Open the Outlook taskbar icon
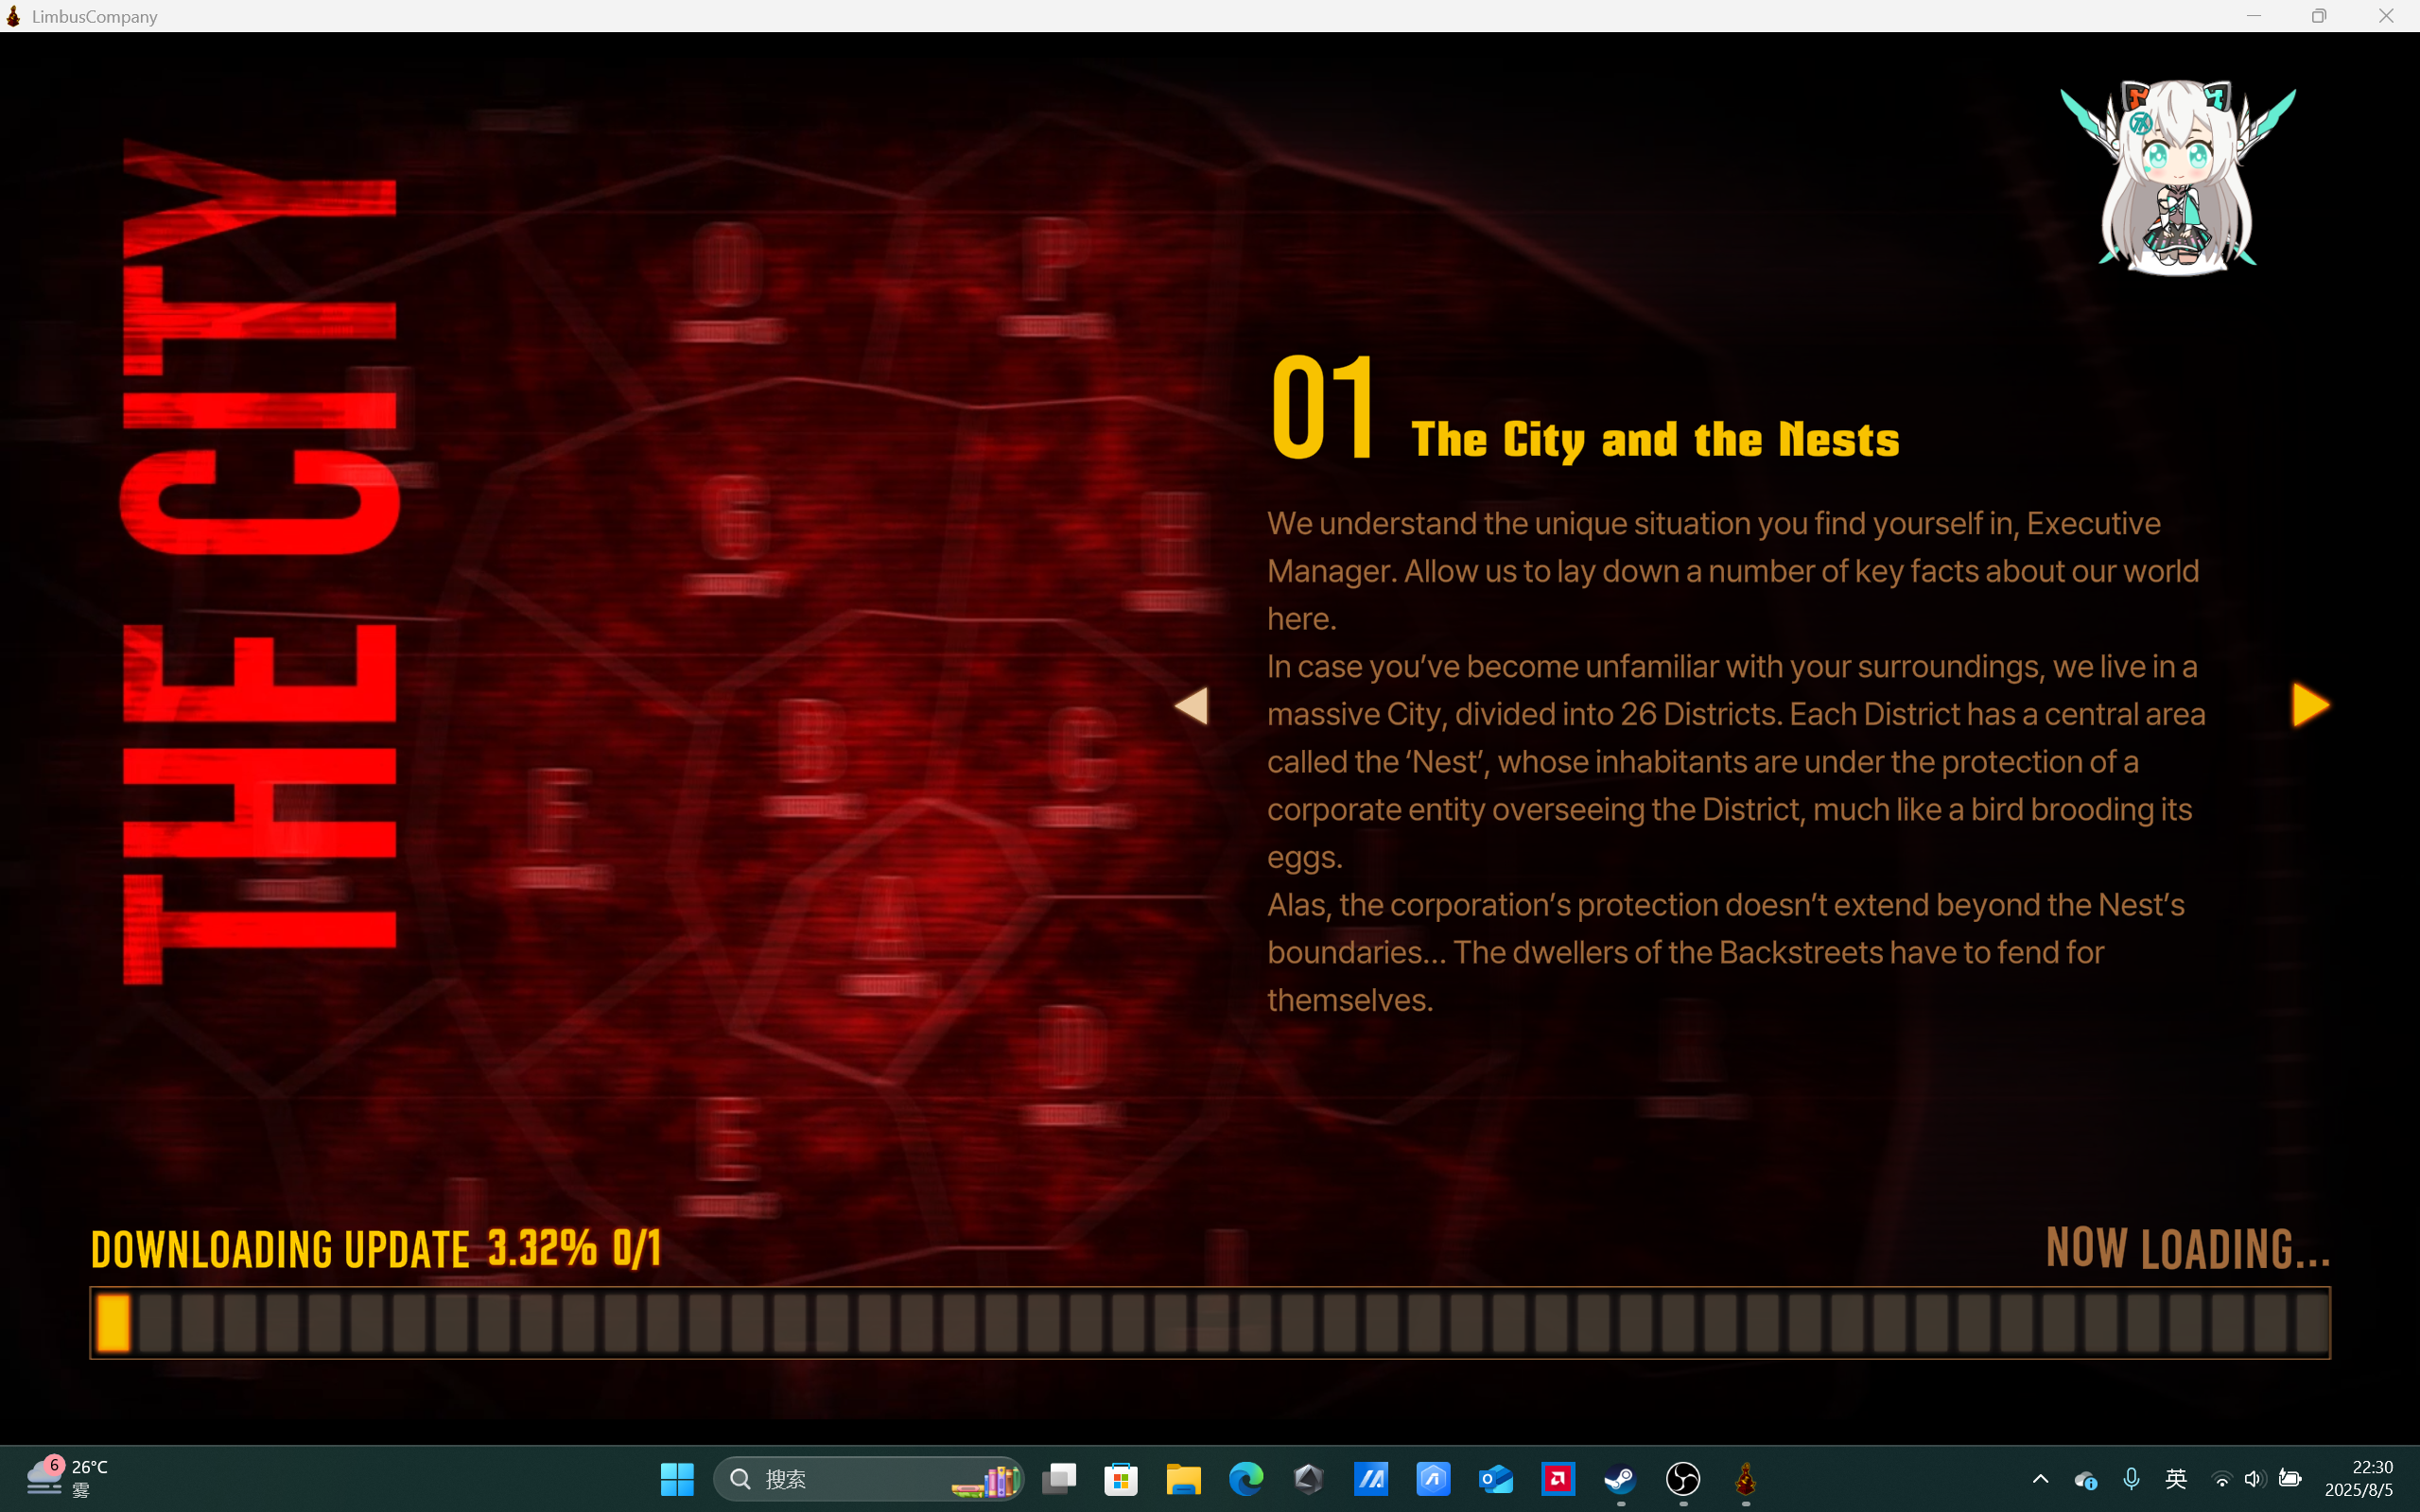The height and width of the screenshot is (1512, 2420). 1496,1479
